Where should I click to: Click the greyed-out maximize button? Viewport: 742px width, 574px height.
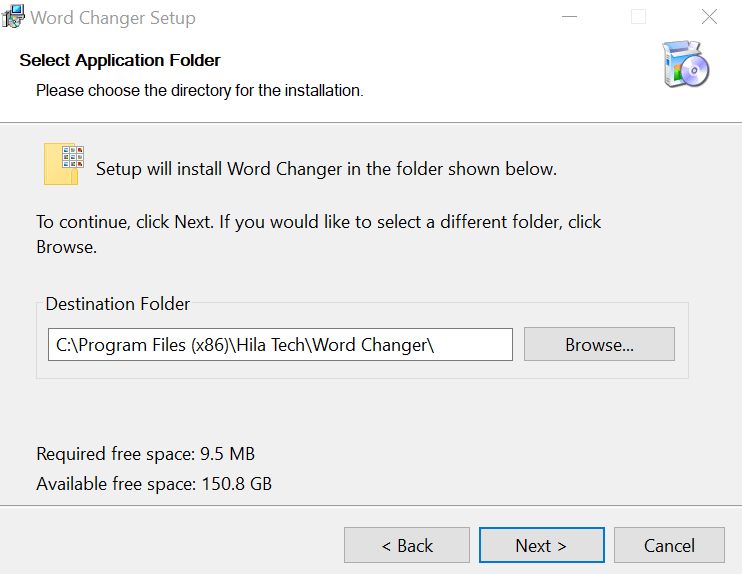point(638,17)
